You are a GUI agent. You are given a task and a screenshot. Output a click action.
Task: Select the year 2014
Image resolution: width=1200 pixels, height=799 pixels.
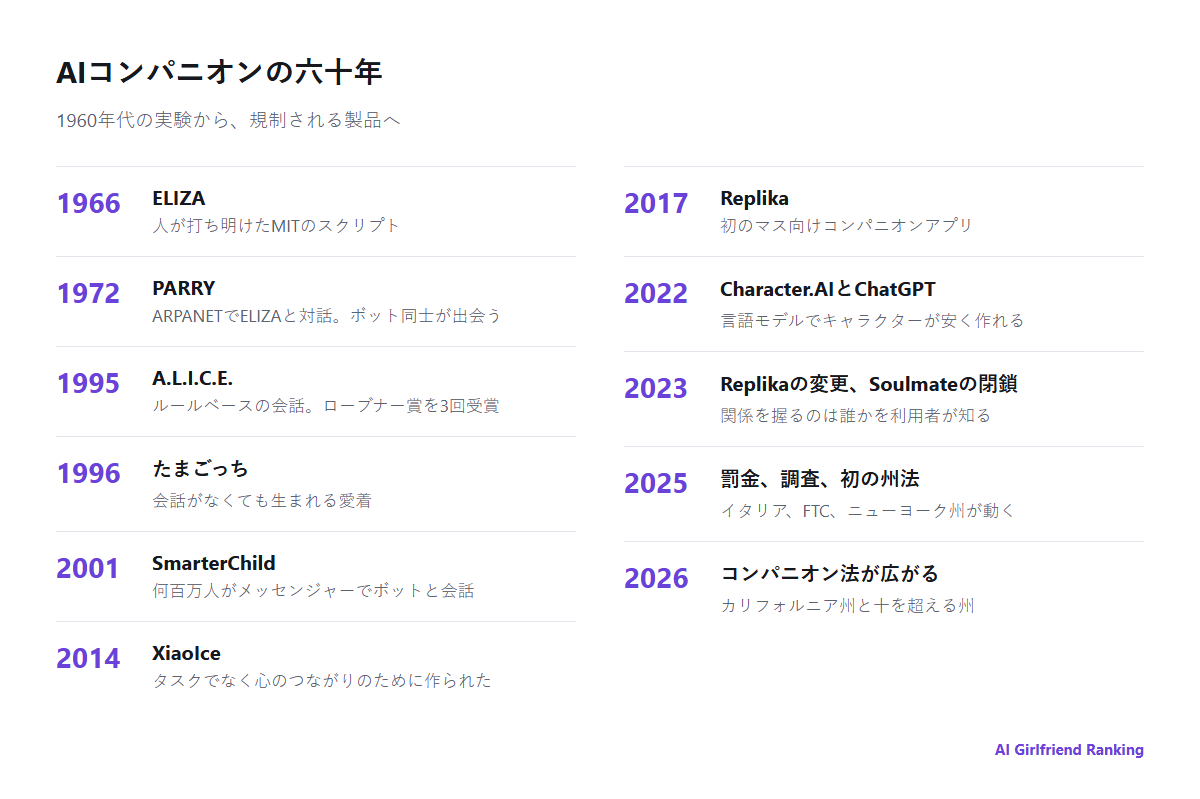tap(88, 659)
